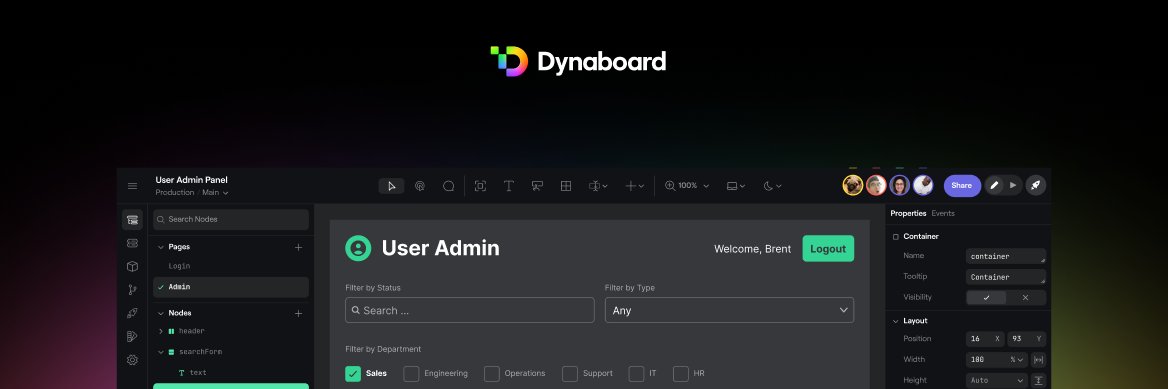The image size is (1168, 389).
Task: Open the hamburger menu
Action: tap(132, 186)
